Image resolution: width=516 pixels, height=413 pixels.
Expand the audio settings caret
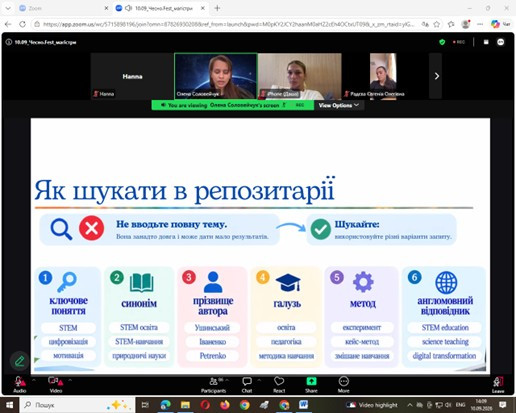pyautogui.click(x=34, y=380)
